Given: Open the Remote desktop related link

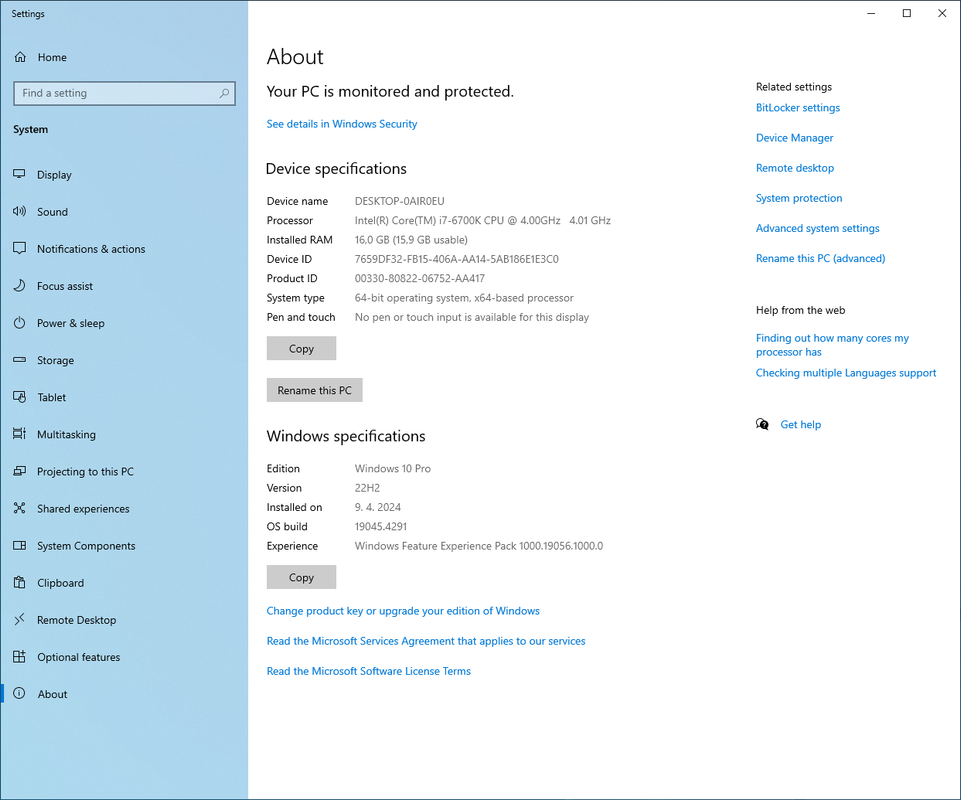Looking at the screenshot, I should pyautogui.click(x=794, y=168).
